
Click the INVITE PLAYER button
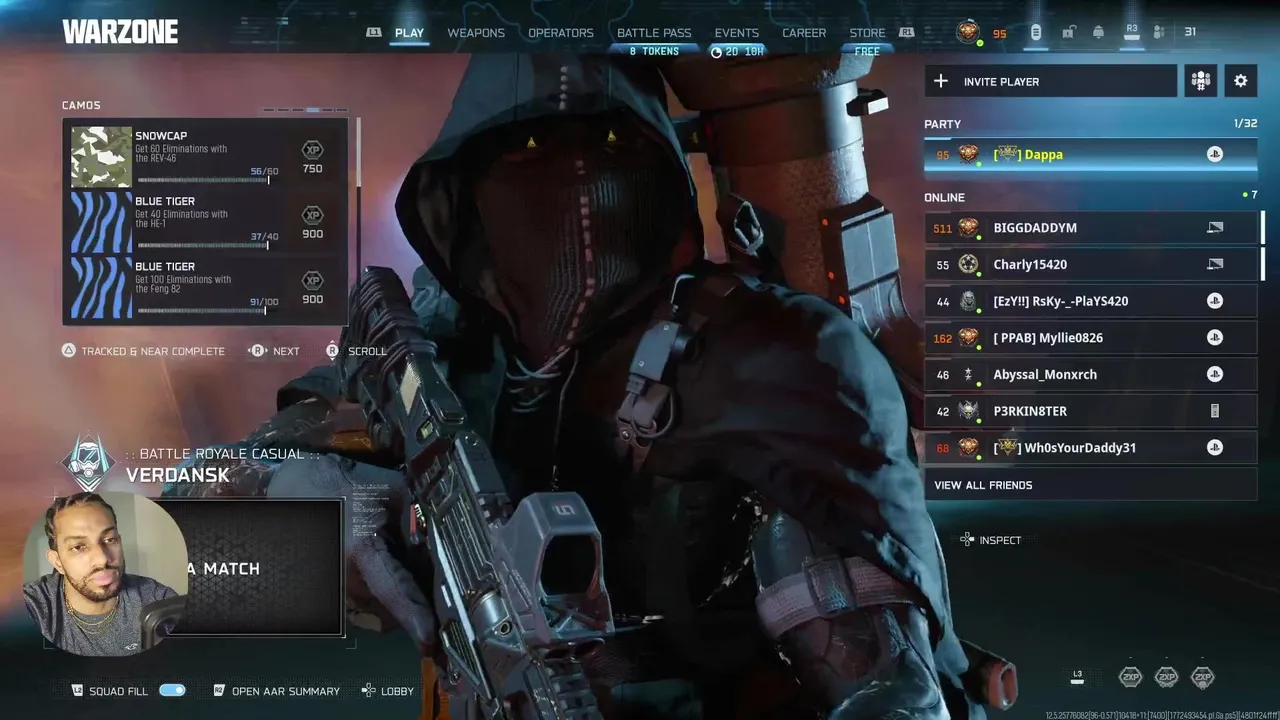tap(1051, 81)
